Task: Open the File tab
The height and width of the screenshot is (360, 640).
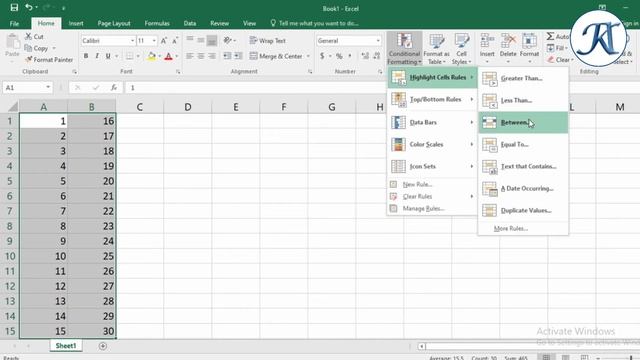Action: 14,23
